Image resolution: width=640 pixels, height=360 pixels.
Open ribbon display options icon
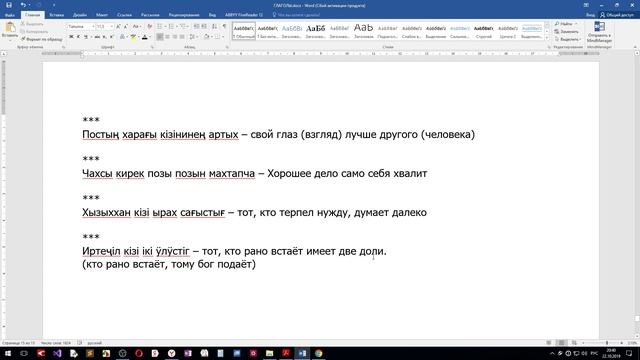[x=586, y=5]
